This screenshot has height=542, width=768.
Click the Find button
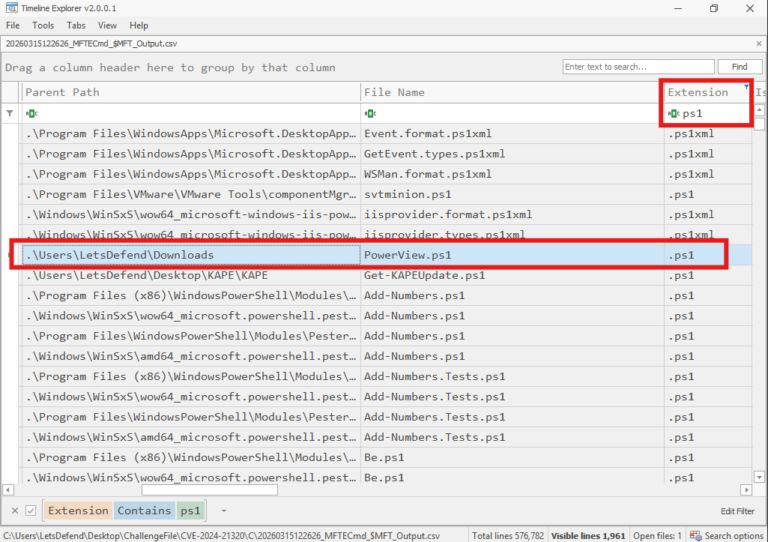[x=740, y=67]
